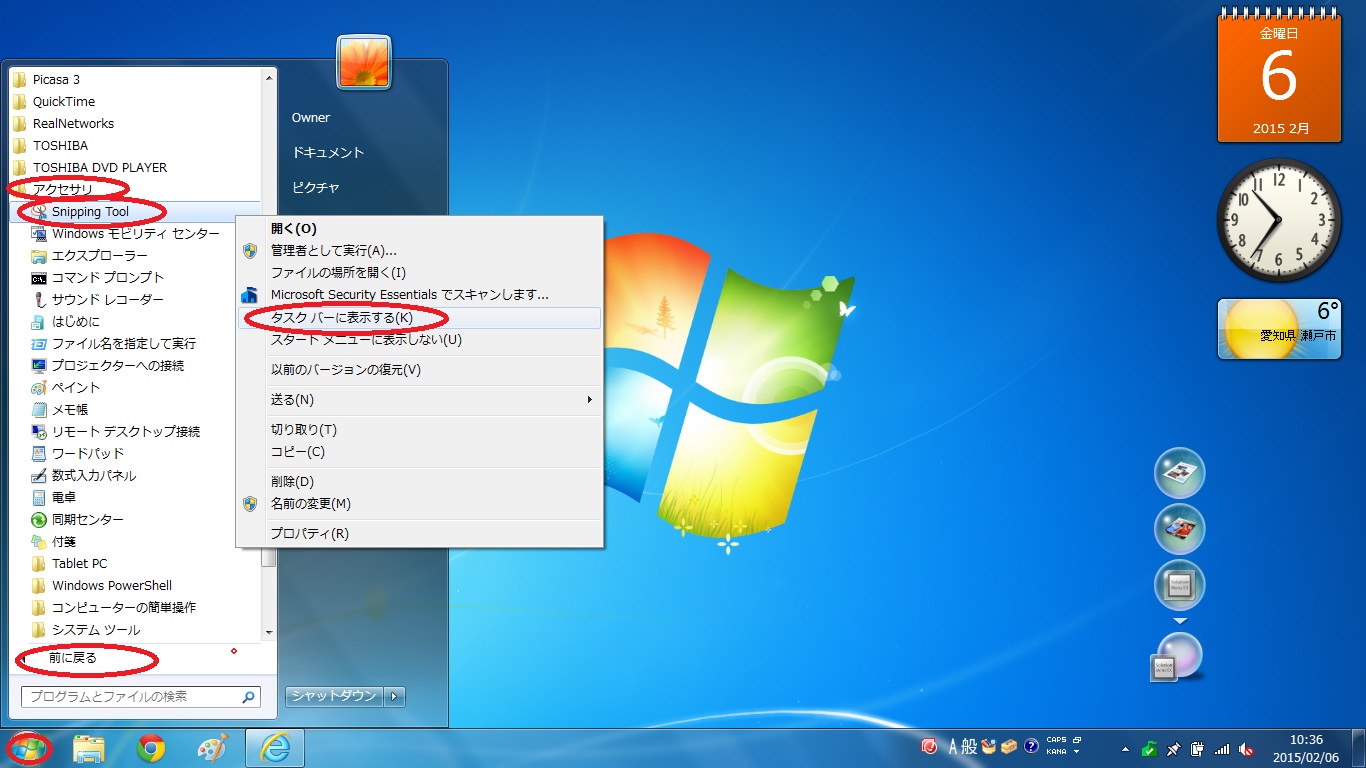The image size is (1366, 768).
Task: Click the triangle below bubble launchers
Action: pos(1180,621)
